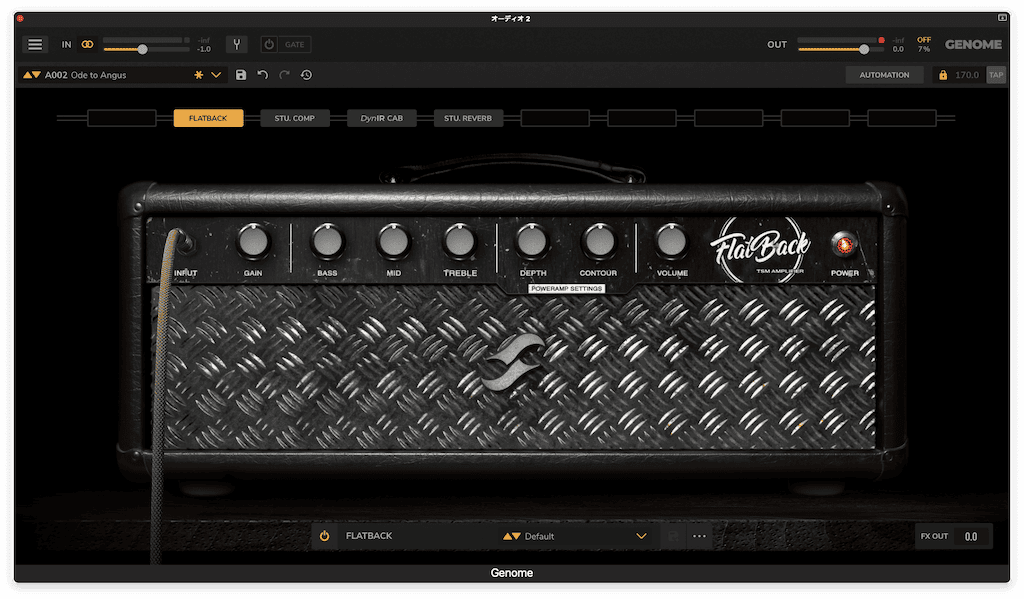Toggle the amp POWER switch
The image size is (1024, 599).
pos(844,244)
